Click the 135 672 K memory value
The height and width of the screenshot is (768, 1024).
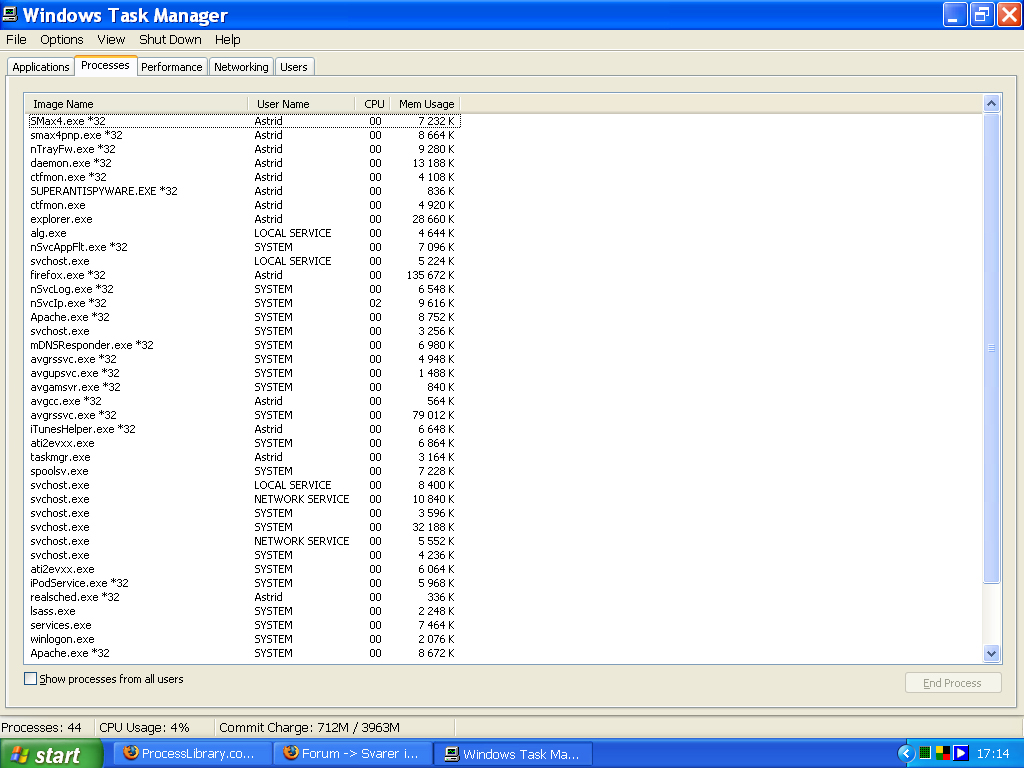point(430,275)
